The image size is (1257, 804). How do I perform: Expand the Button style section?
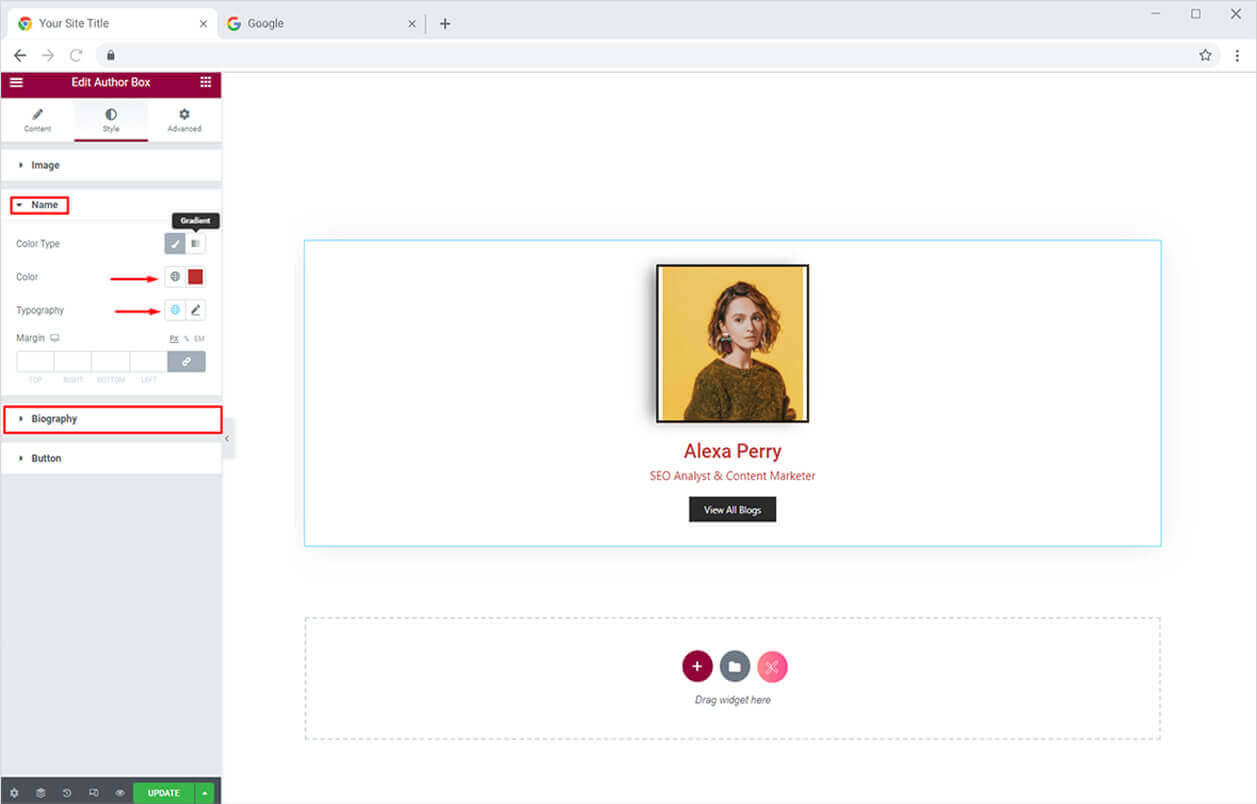point(46,458)
